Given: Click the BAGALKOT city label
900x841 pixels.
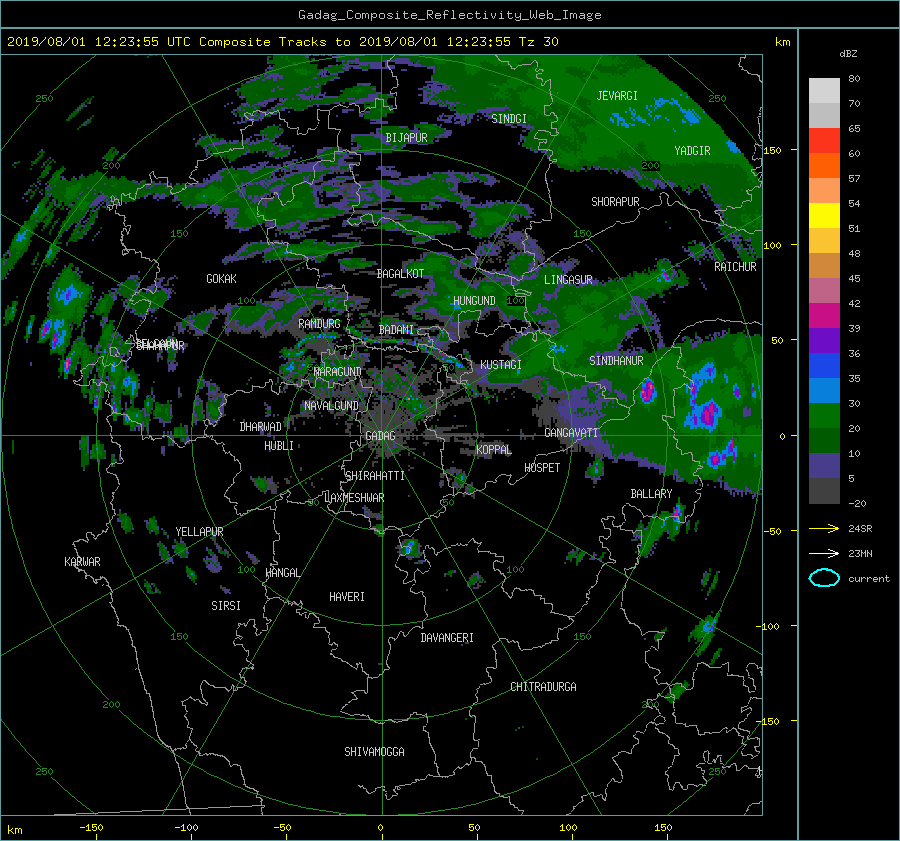Looking at the screenshot, I should [x=401, y=274].
